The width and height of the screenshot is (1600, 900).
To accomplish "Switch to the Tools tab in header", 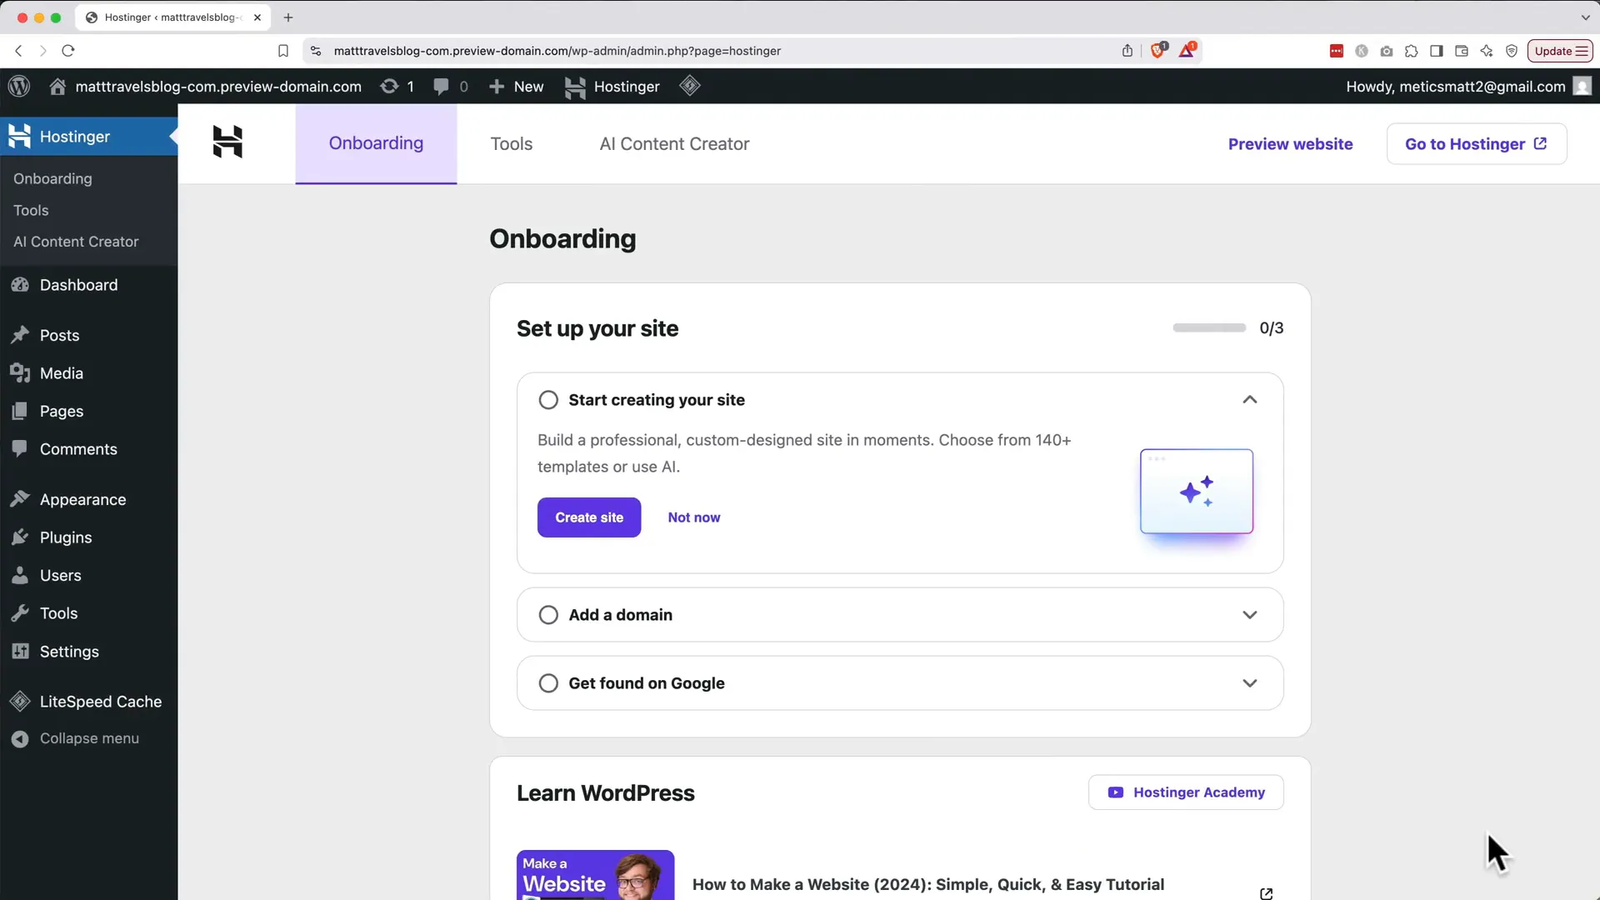I will coord(511,144).
